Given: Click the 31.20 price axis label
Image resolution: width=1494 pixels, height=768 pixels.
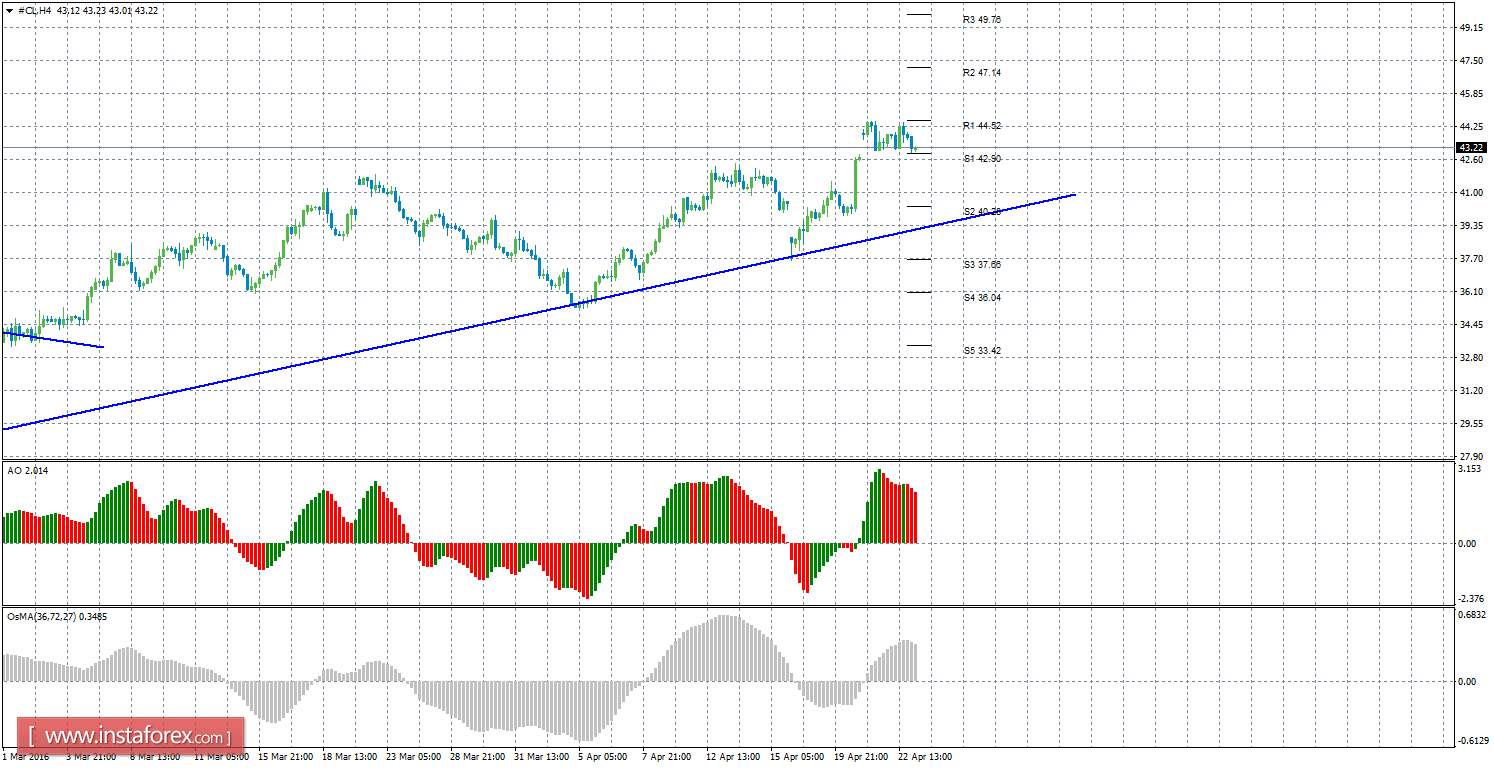Looking at the screenshot, I should coord(1471,391).
